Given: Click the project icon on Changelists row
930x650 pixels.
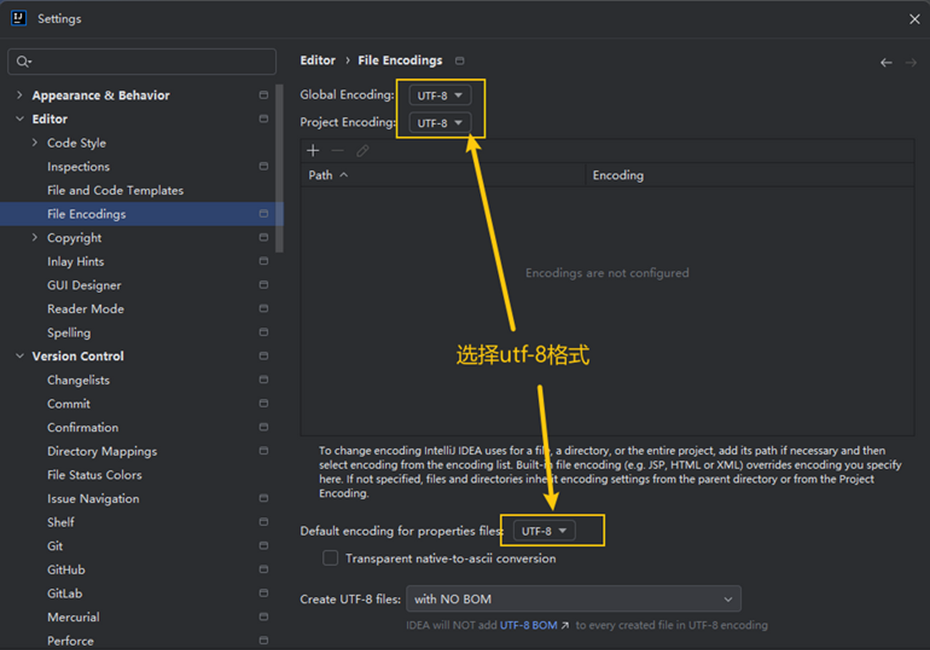Looking at the screenshot, I should (x=263, y=380).
